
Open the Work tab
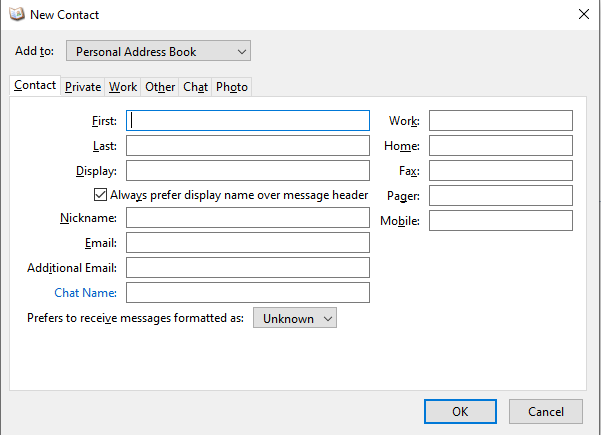point(123,87)
